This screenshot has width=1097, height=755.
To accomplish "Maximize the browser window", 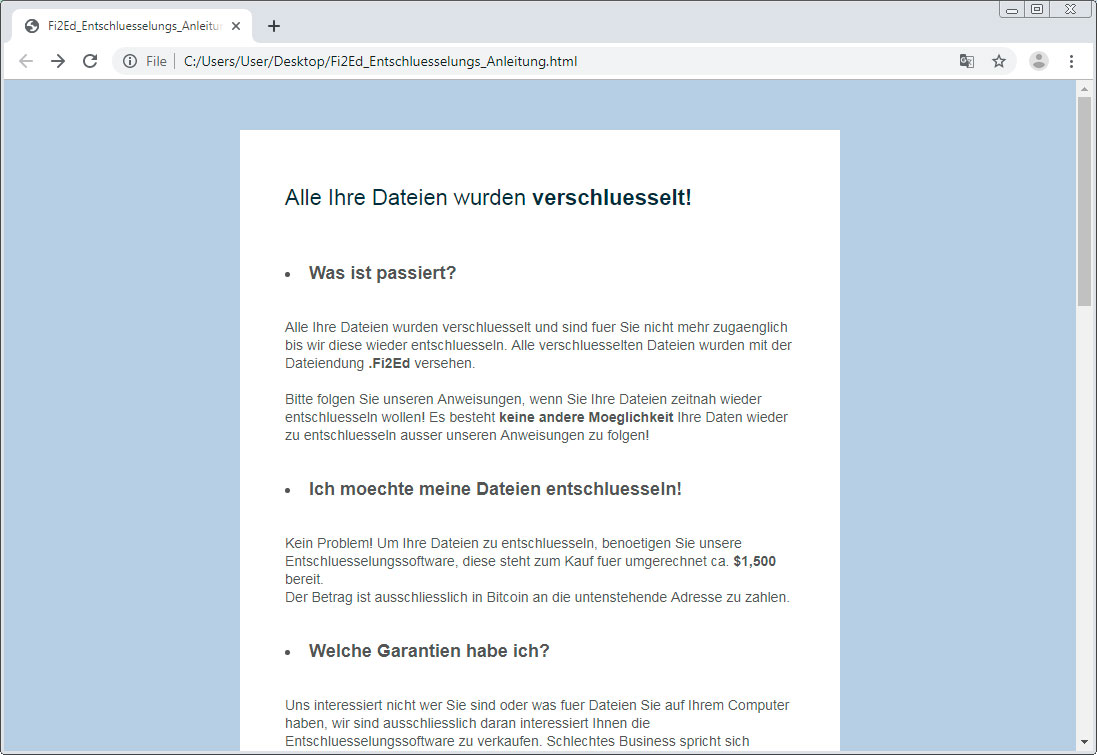I will coord(1037,10).
